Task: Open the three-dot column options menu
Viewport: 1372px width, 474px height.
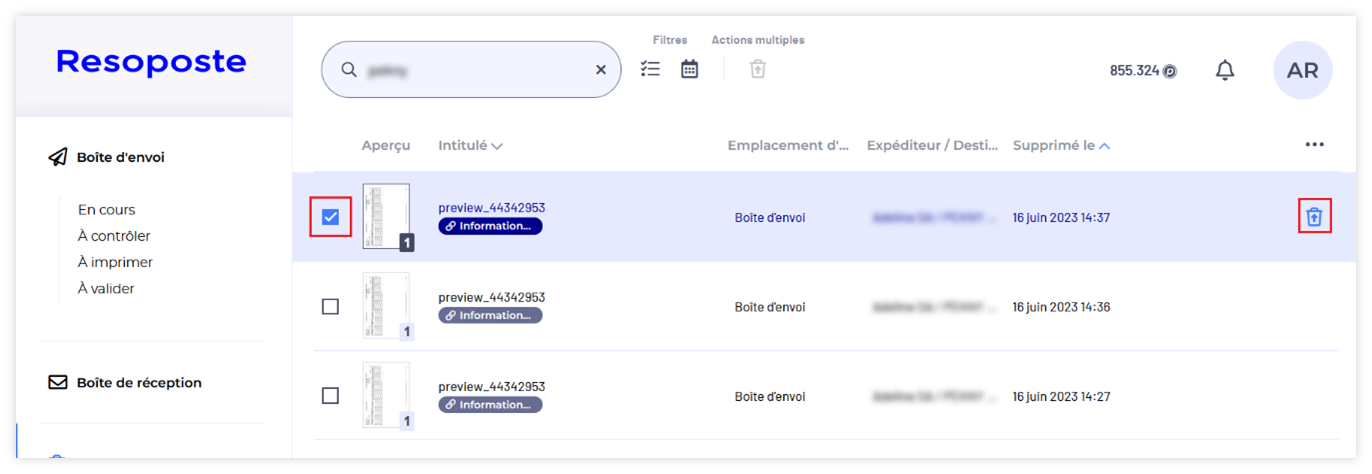Action: point(1314,145)
